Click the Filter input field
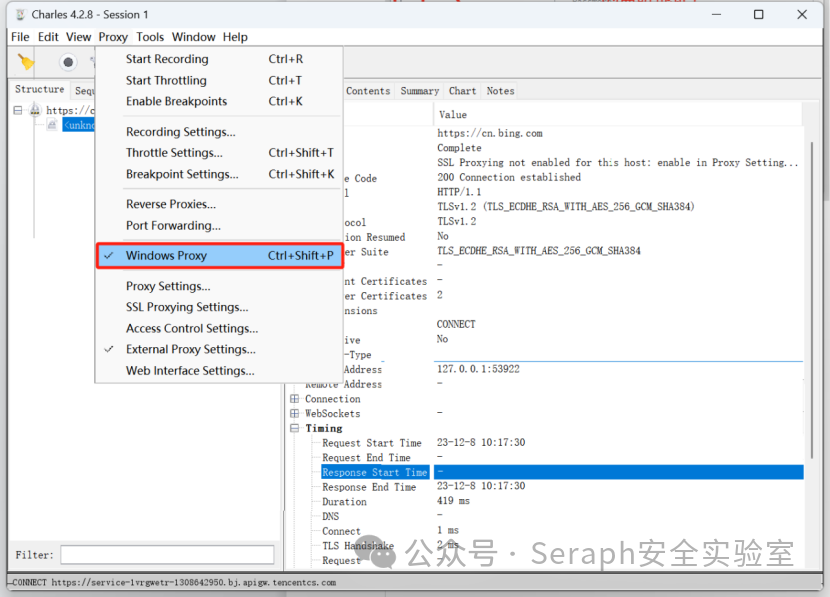The height and width of the screenshot is (597, 830). (x=167, y=555)
